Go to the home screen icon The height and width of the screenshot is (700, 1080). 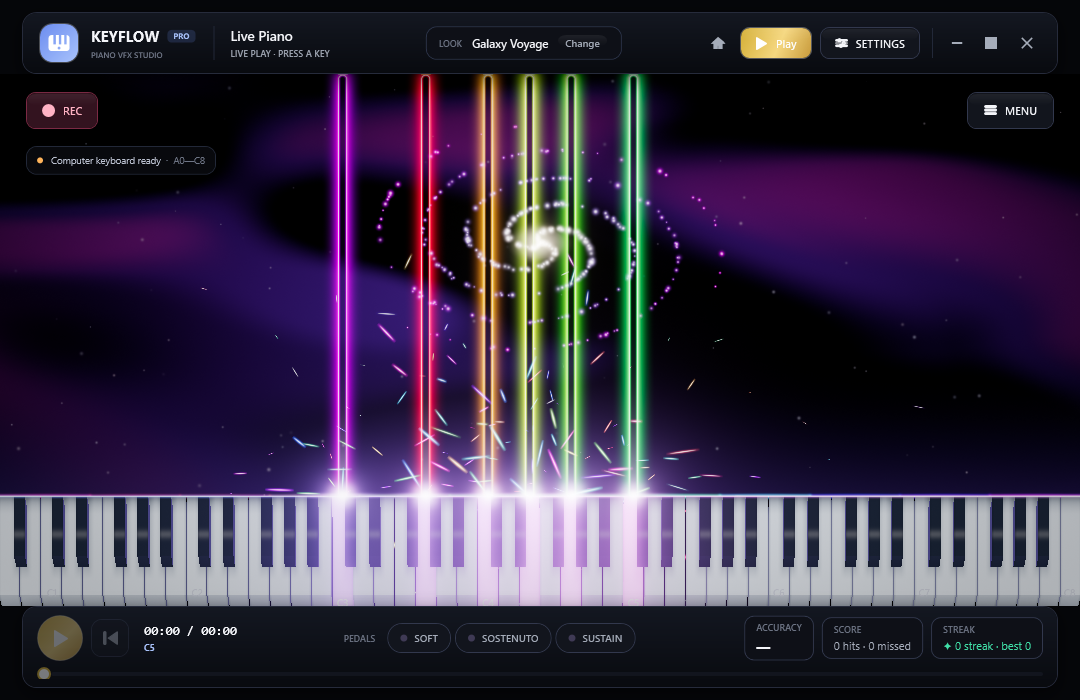tap(718, 43)
